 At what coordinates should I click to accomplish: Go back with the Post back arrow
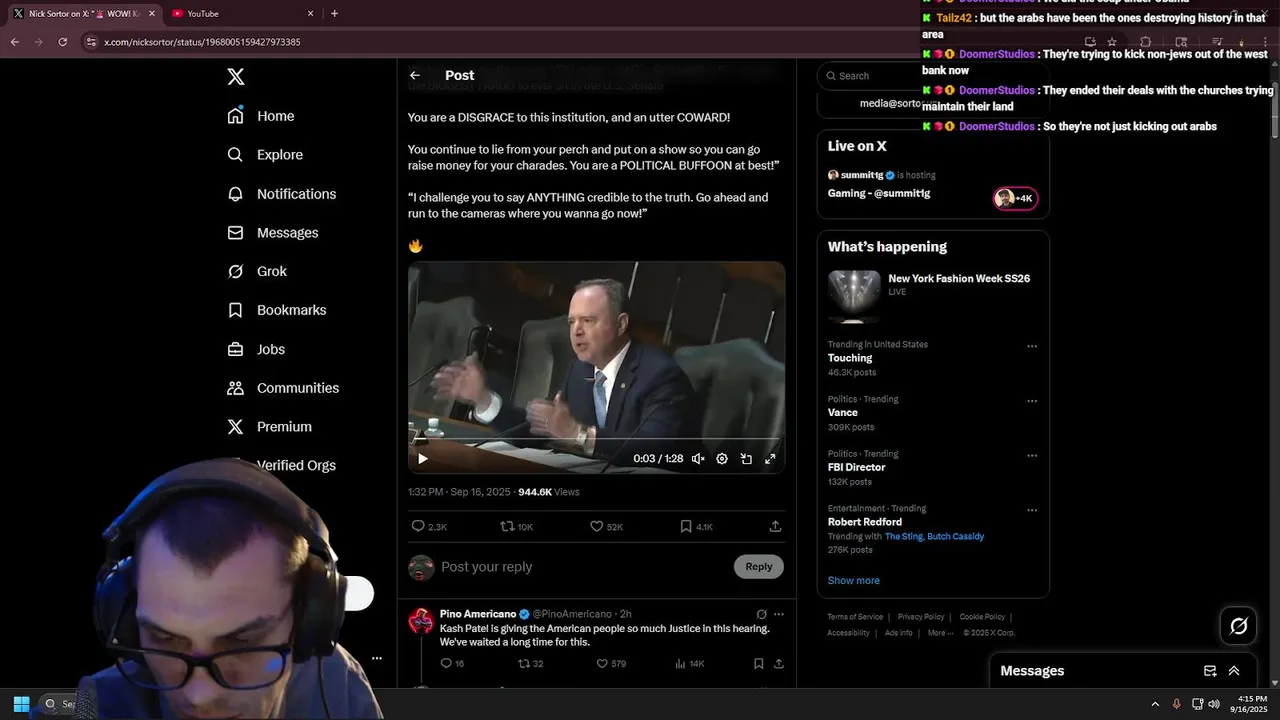(x=415, y=75)
